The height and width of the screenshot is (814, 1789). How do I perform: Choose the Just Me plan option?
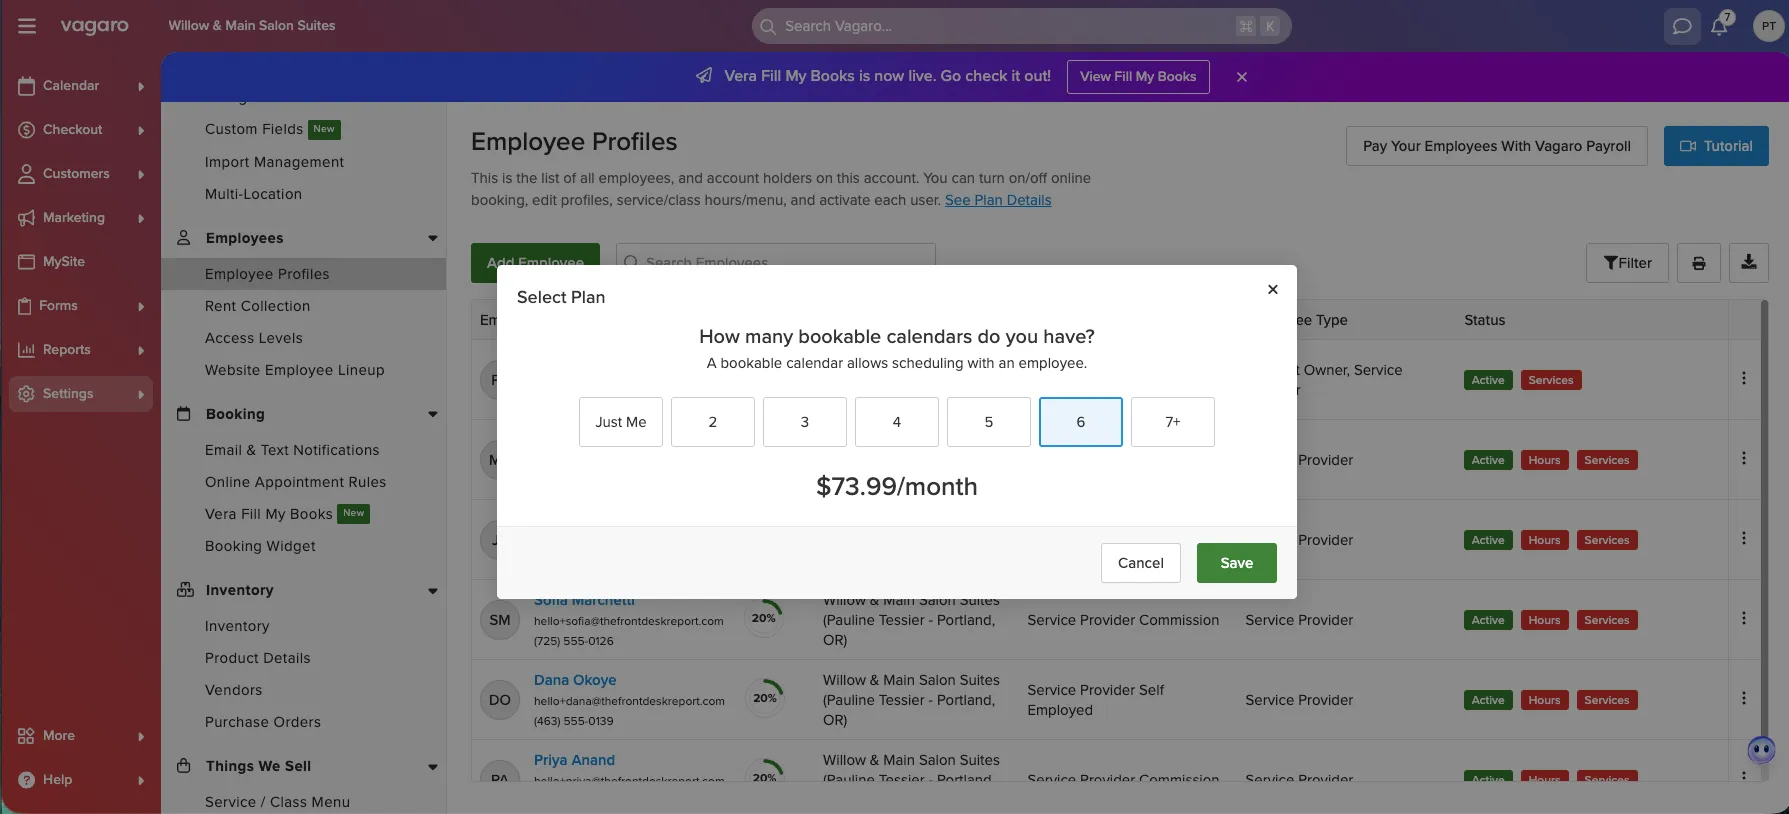(621, 422)
